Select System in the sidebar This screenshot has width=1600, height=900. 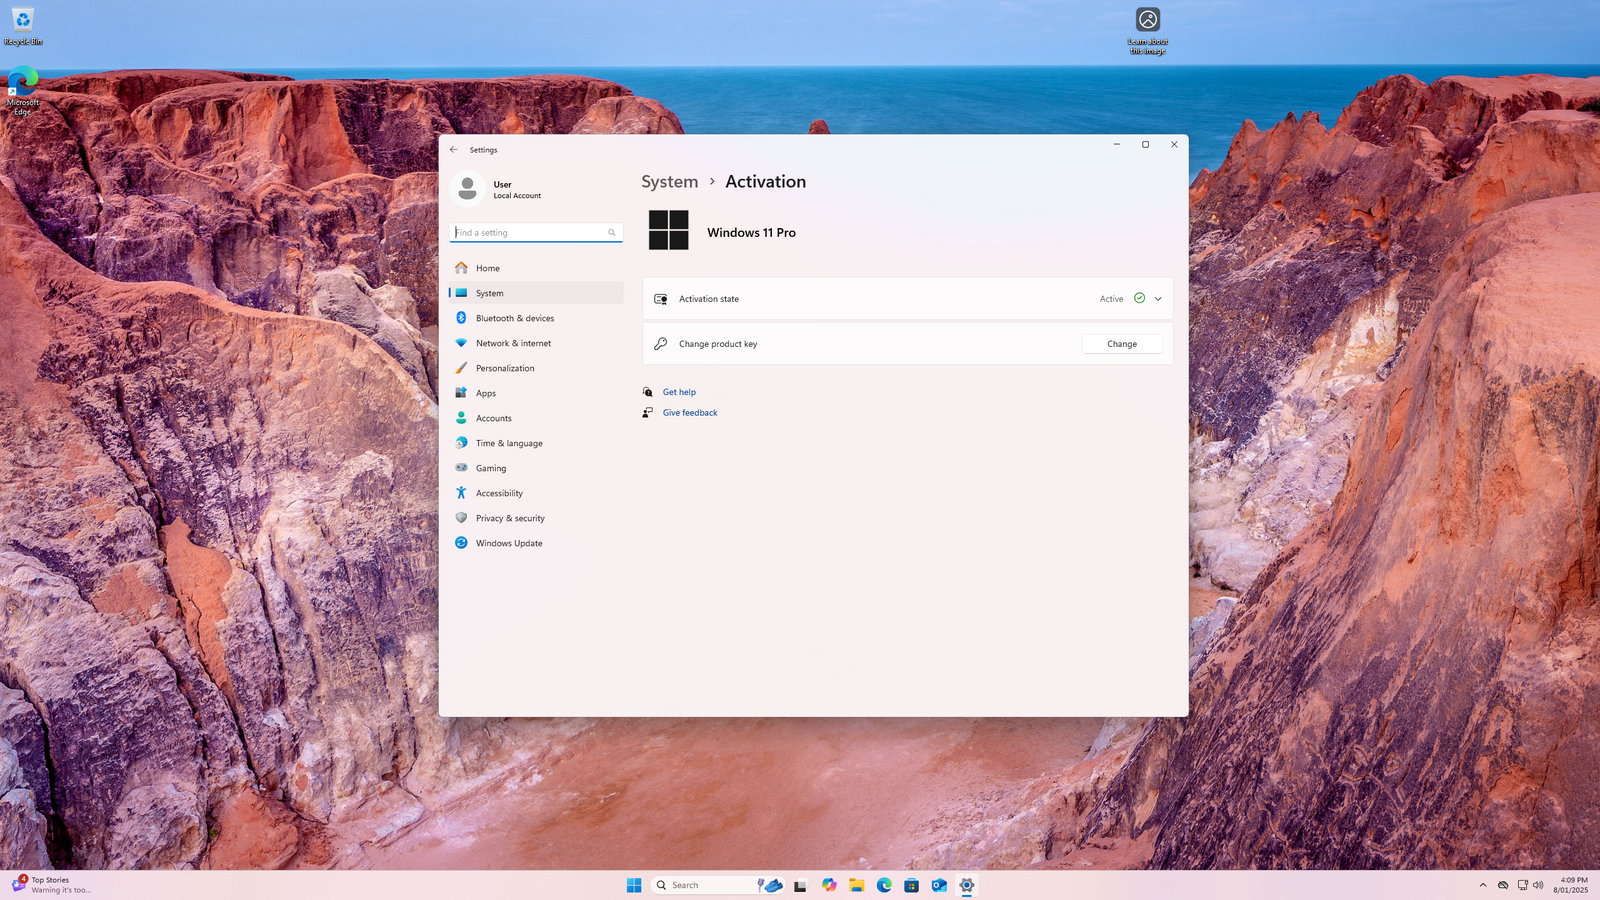(x=536, y=293)
